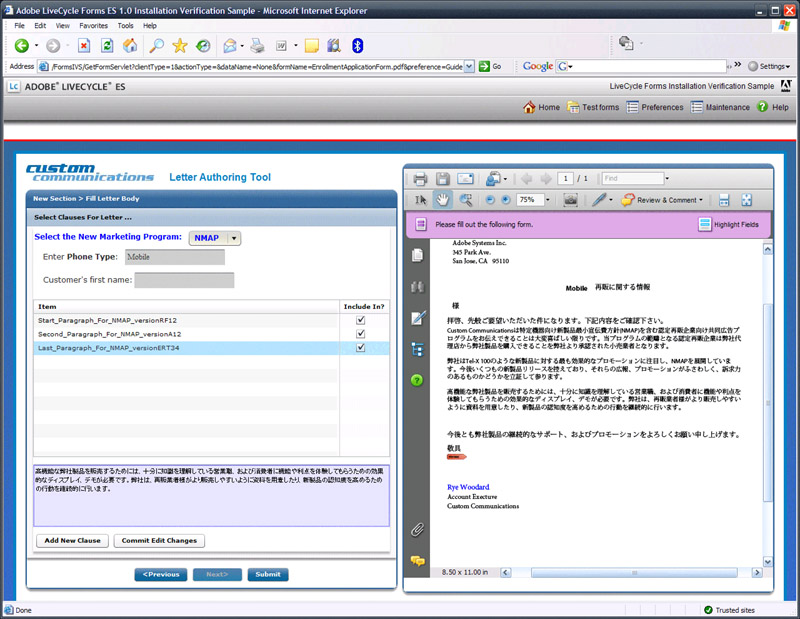Open the 75% zoom level dropdown
This screenshot has width=800, height=619.
point(548,200)
